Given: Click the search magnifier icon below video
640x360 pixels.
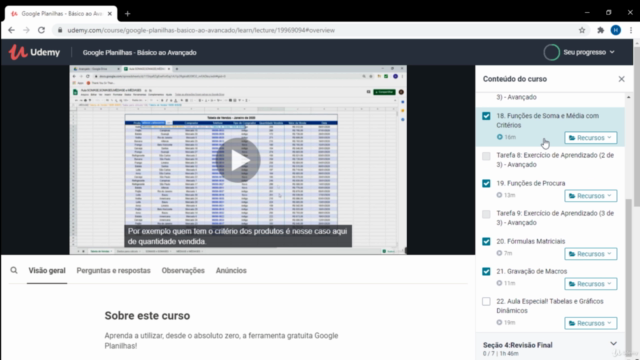Looking at the screenshot, I should point(14,270).
